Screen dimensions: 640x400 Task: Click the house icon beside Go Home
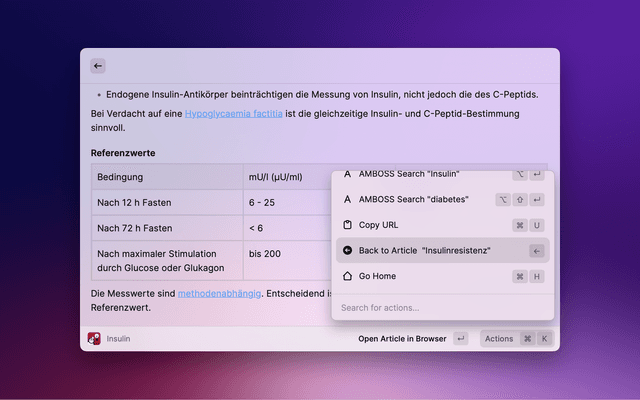pyautogui.click(x=347, y=276)
